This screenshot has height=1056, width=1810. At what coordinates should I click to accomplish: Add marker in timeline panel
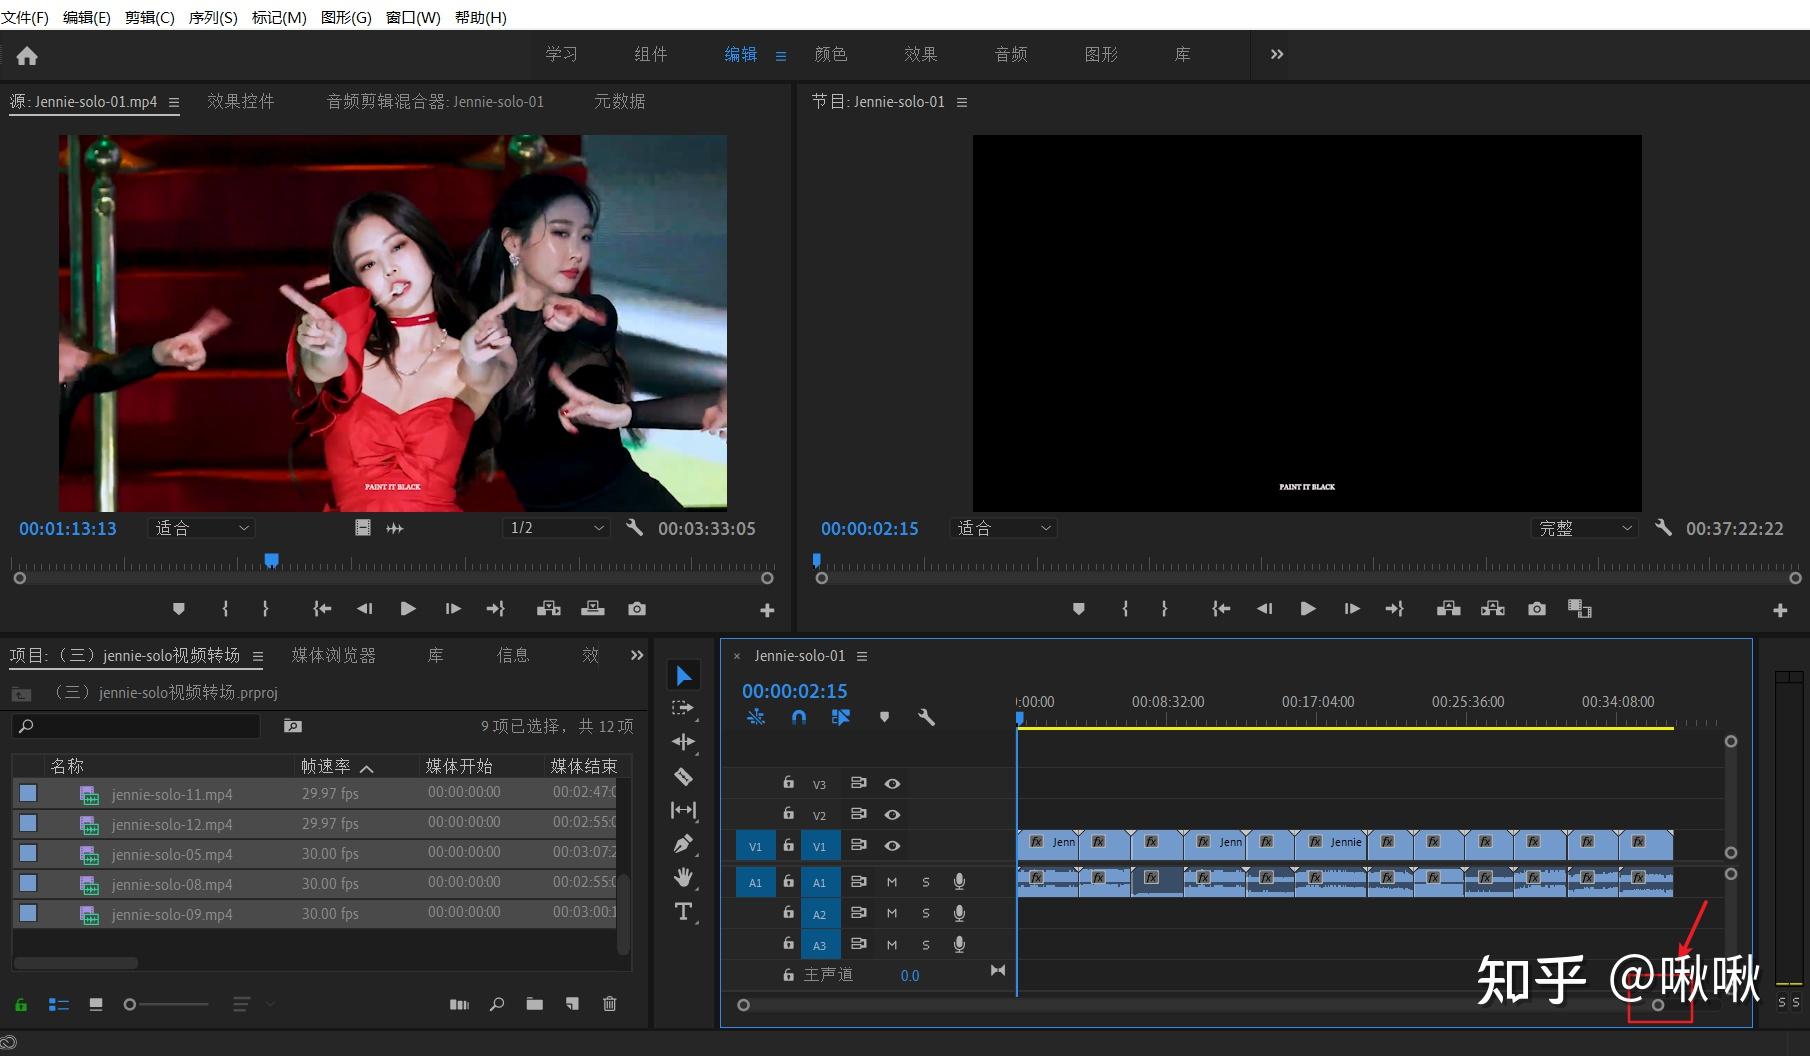coord(884,717)
